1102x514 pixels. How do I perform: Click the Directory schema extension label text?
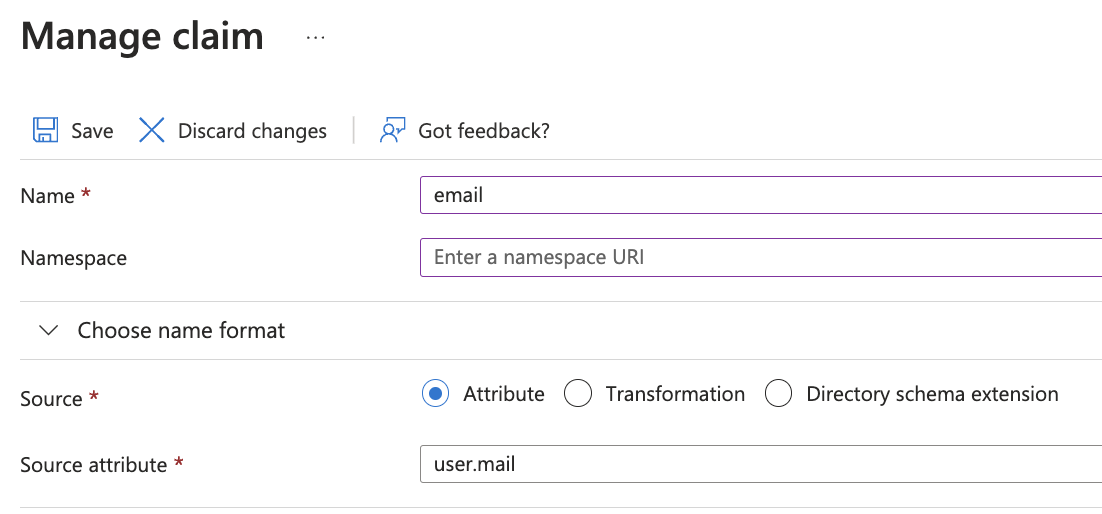pos(932,394)
